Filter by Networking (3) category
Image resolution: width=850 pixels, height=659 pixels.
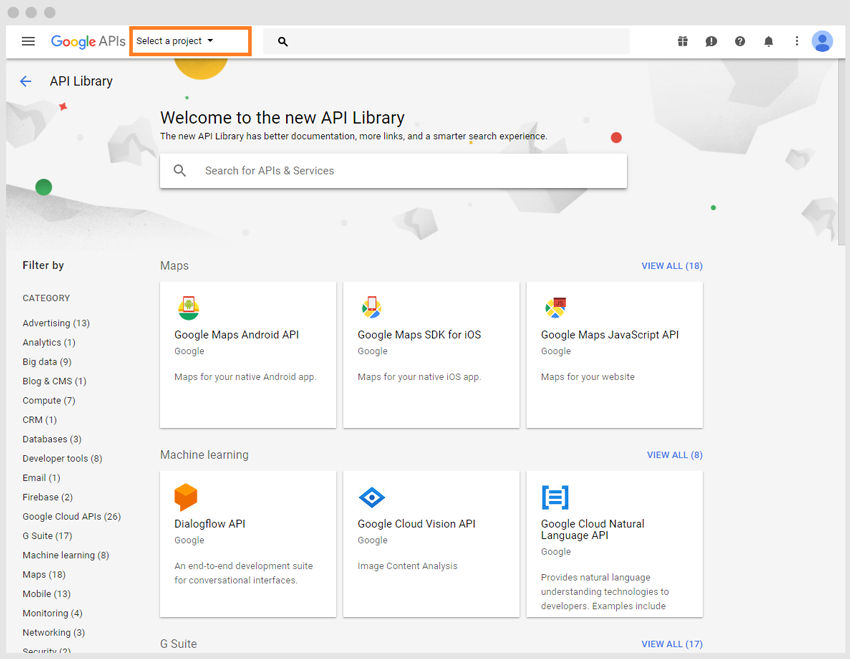[54, 632]
